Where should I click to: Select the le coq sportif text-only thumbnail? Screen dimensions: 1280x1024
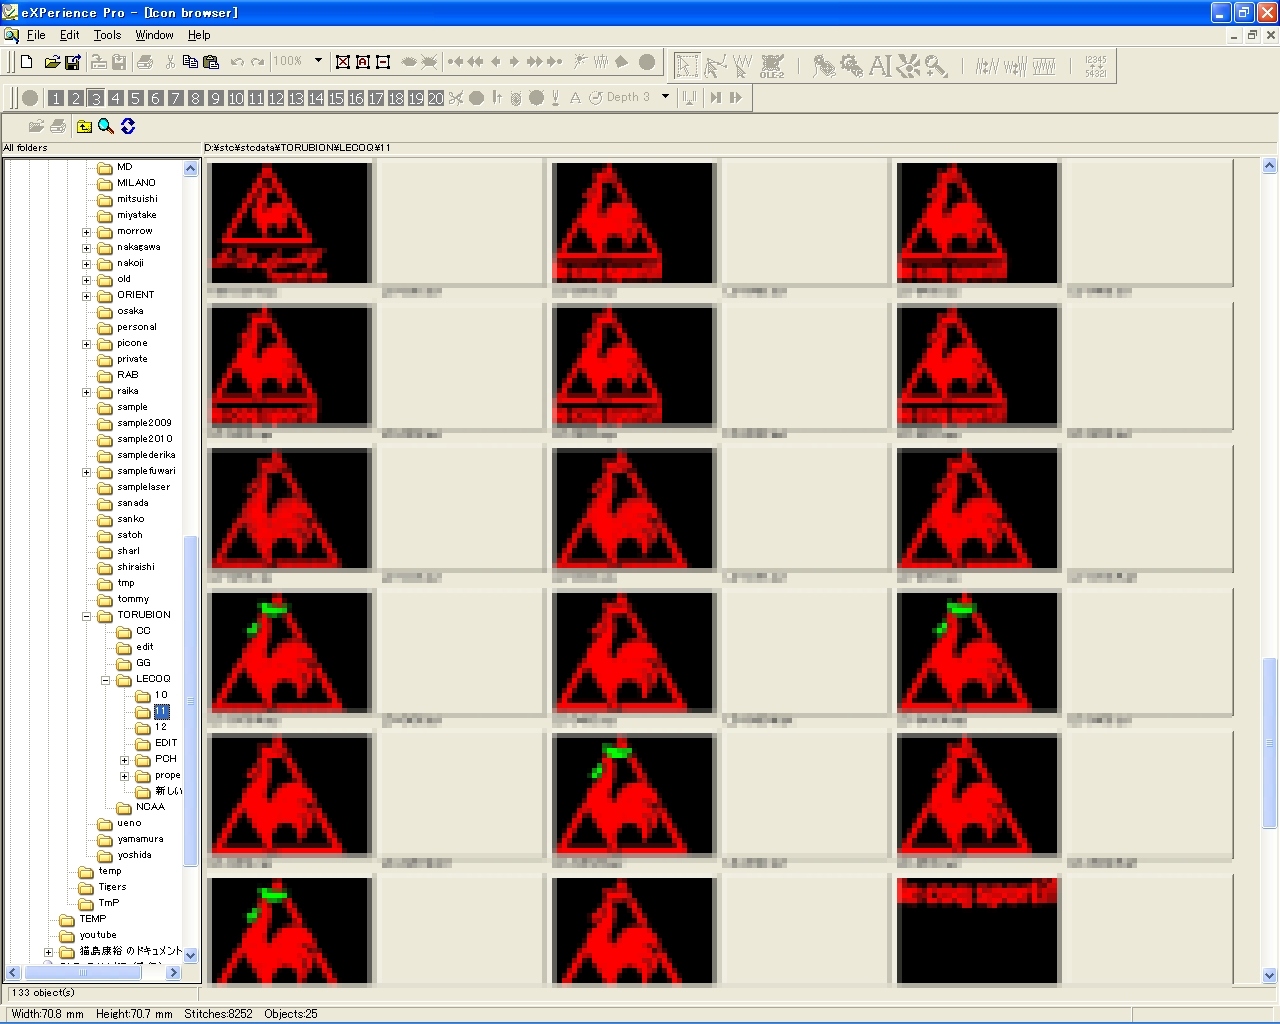coord(978,930)
